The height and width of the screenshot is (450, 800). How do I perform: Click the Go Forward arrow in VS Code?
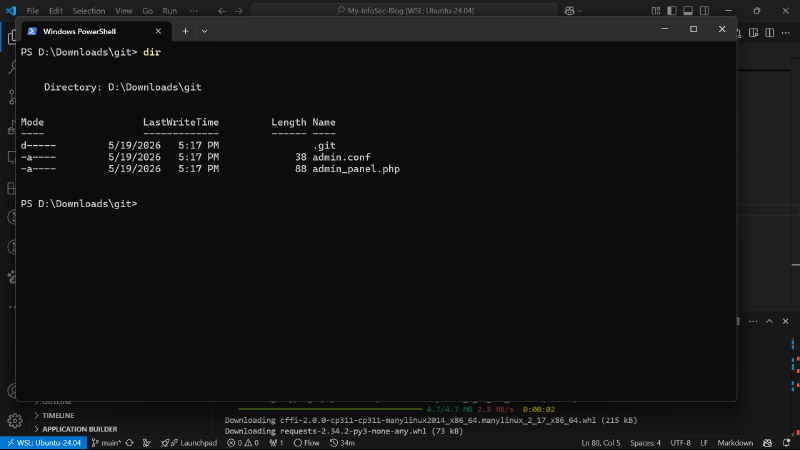click(238, 11)
